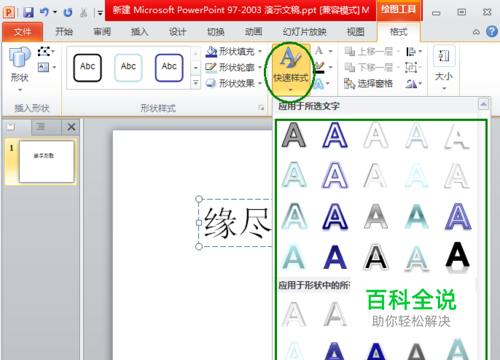Switch to the outline view tab in left pane
Image resolution: width=500 pixels, height=360 pixels.
tap(41, 127)
